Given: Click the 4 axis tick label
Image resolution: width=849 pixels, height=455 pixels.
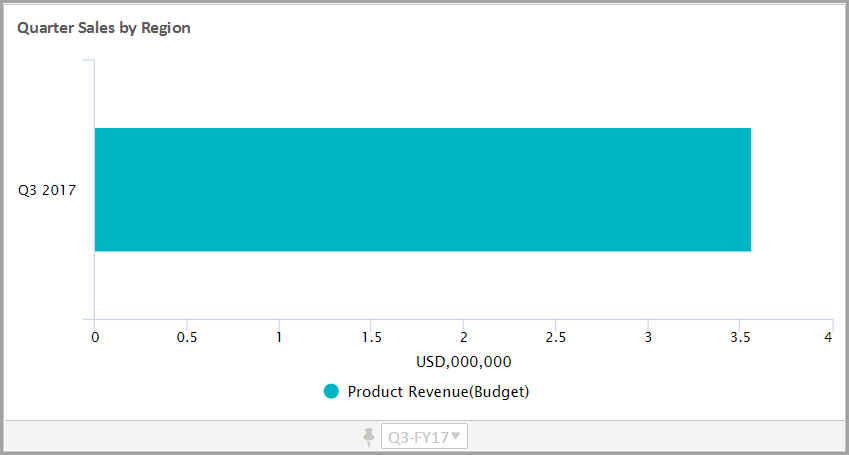Looking at the screenshot, I should pos(828,337).
